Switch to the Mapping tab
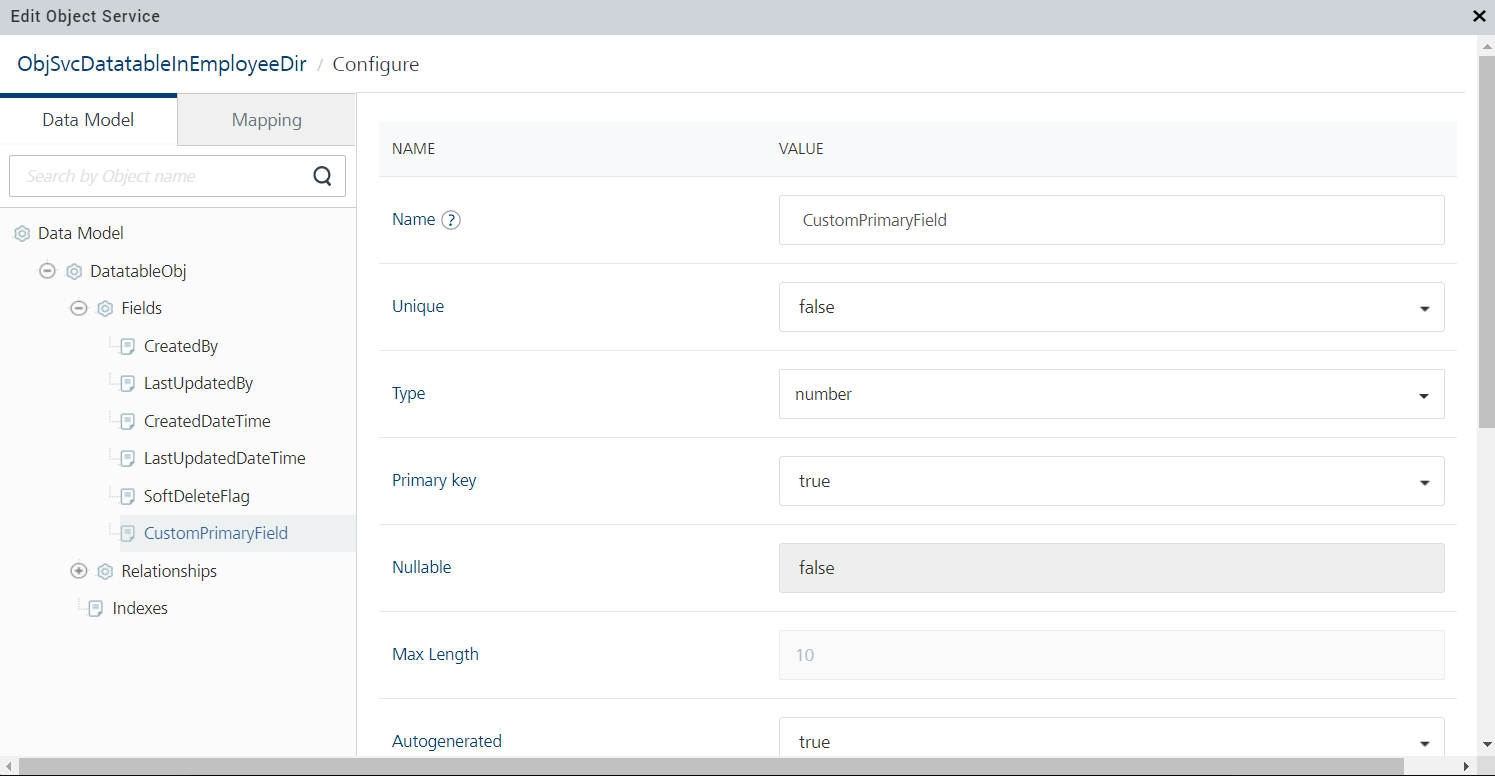1495x776 pixels. tap(266, 120)
